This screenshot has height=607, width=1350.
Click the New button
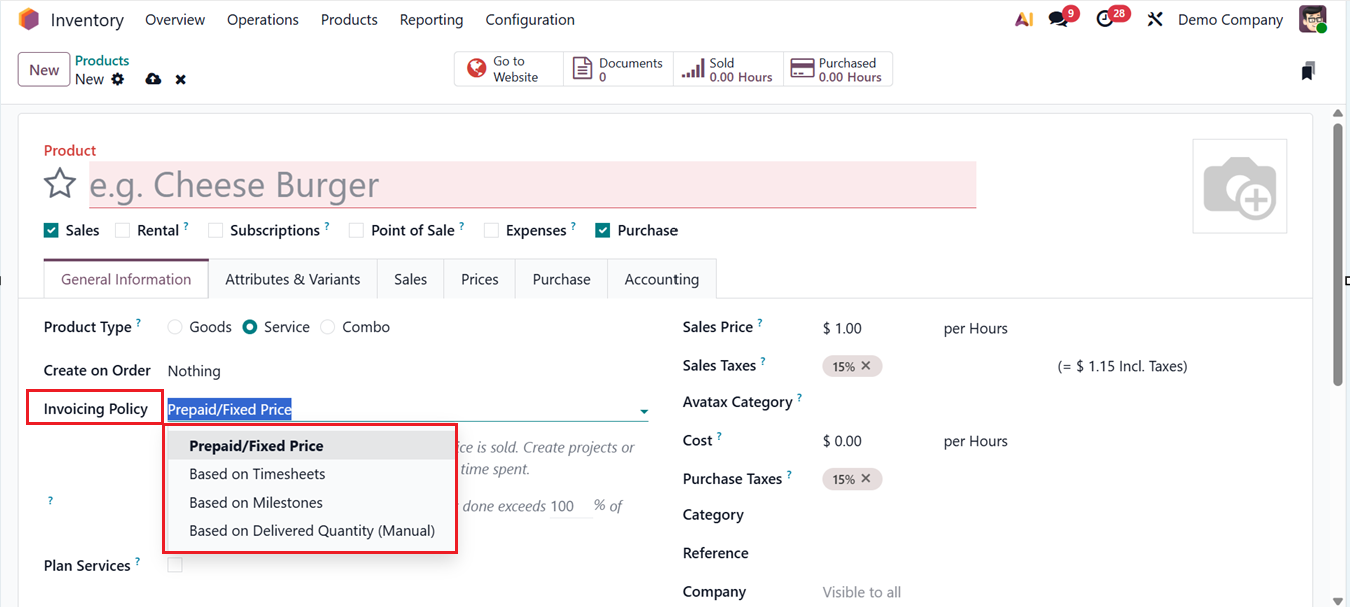coord(43,69)
